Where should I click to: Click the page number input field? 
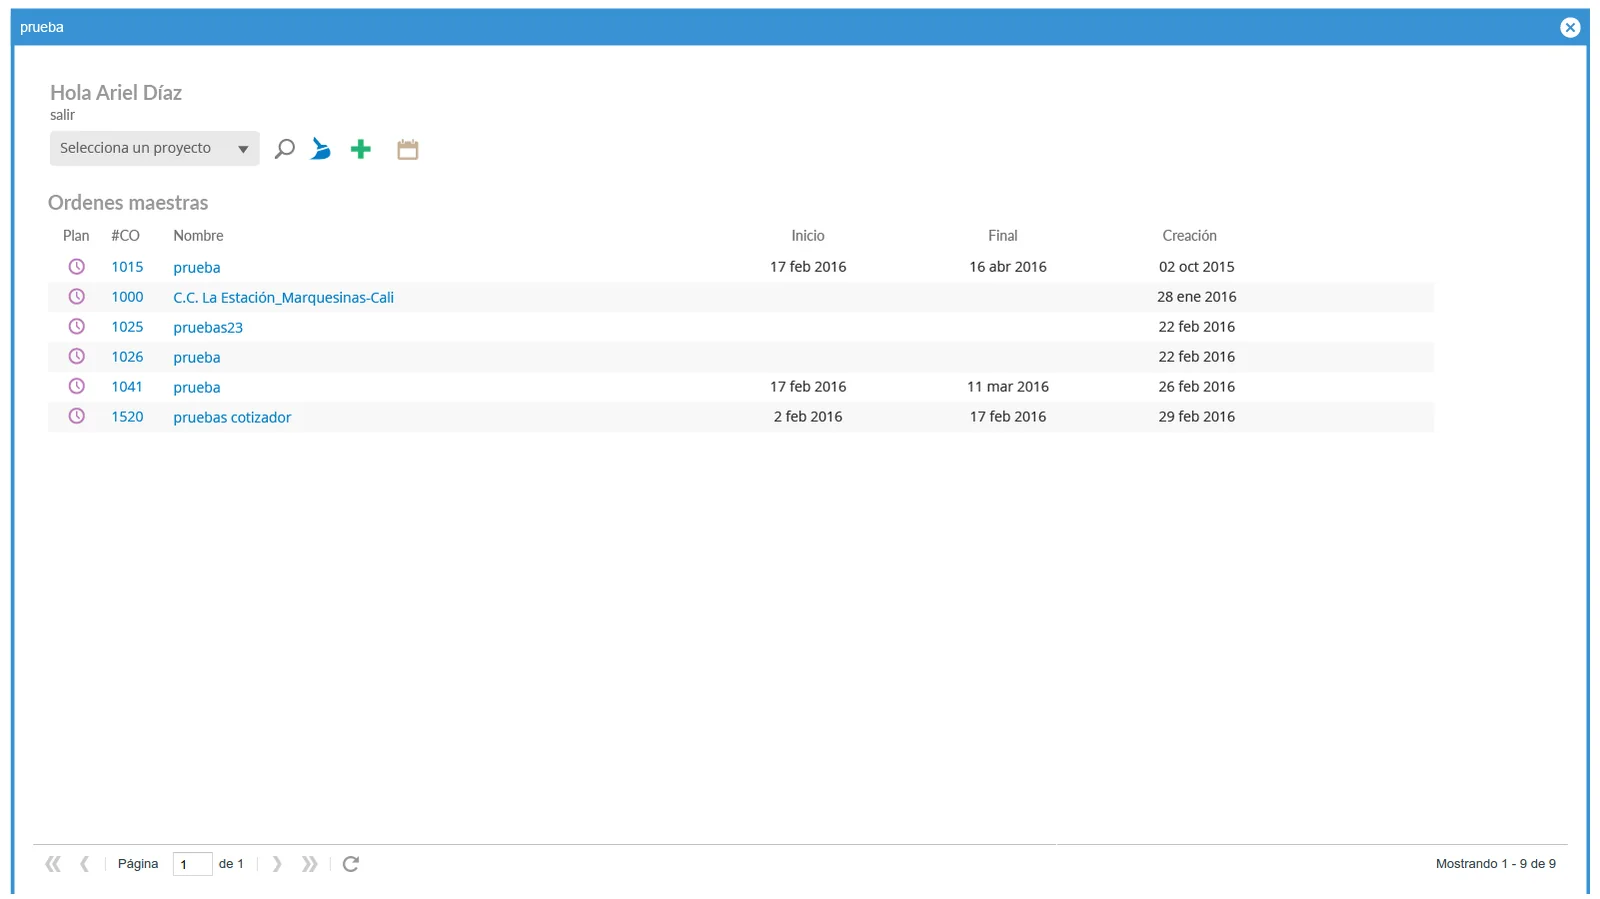[x=192, y=864]
